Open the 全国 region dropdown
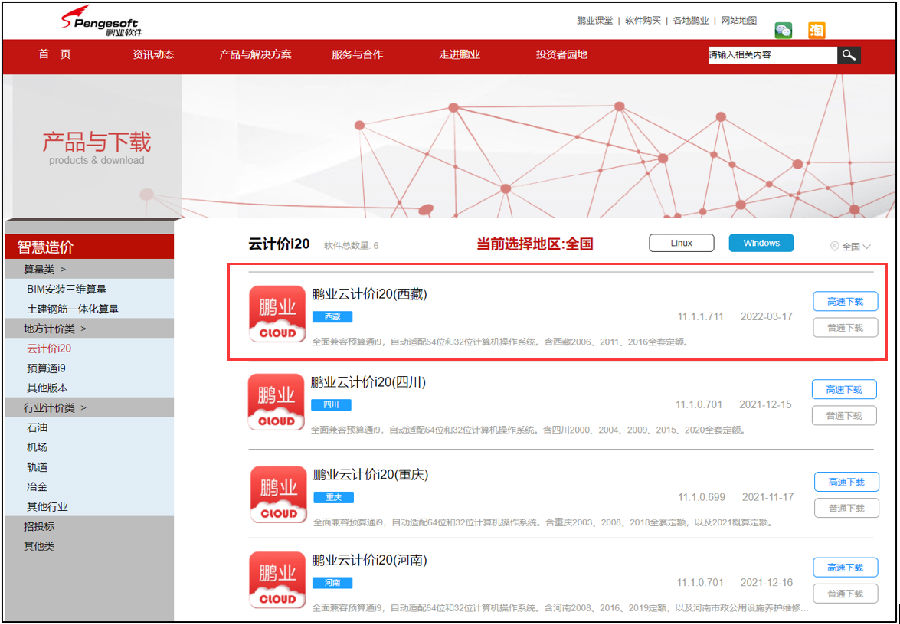The width and height of the screenshot is (900, 624). click(x=851, y=246)
